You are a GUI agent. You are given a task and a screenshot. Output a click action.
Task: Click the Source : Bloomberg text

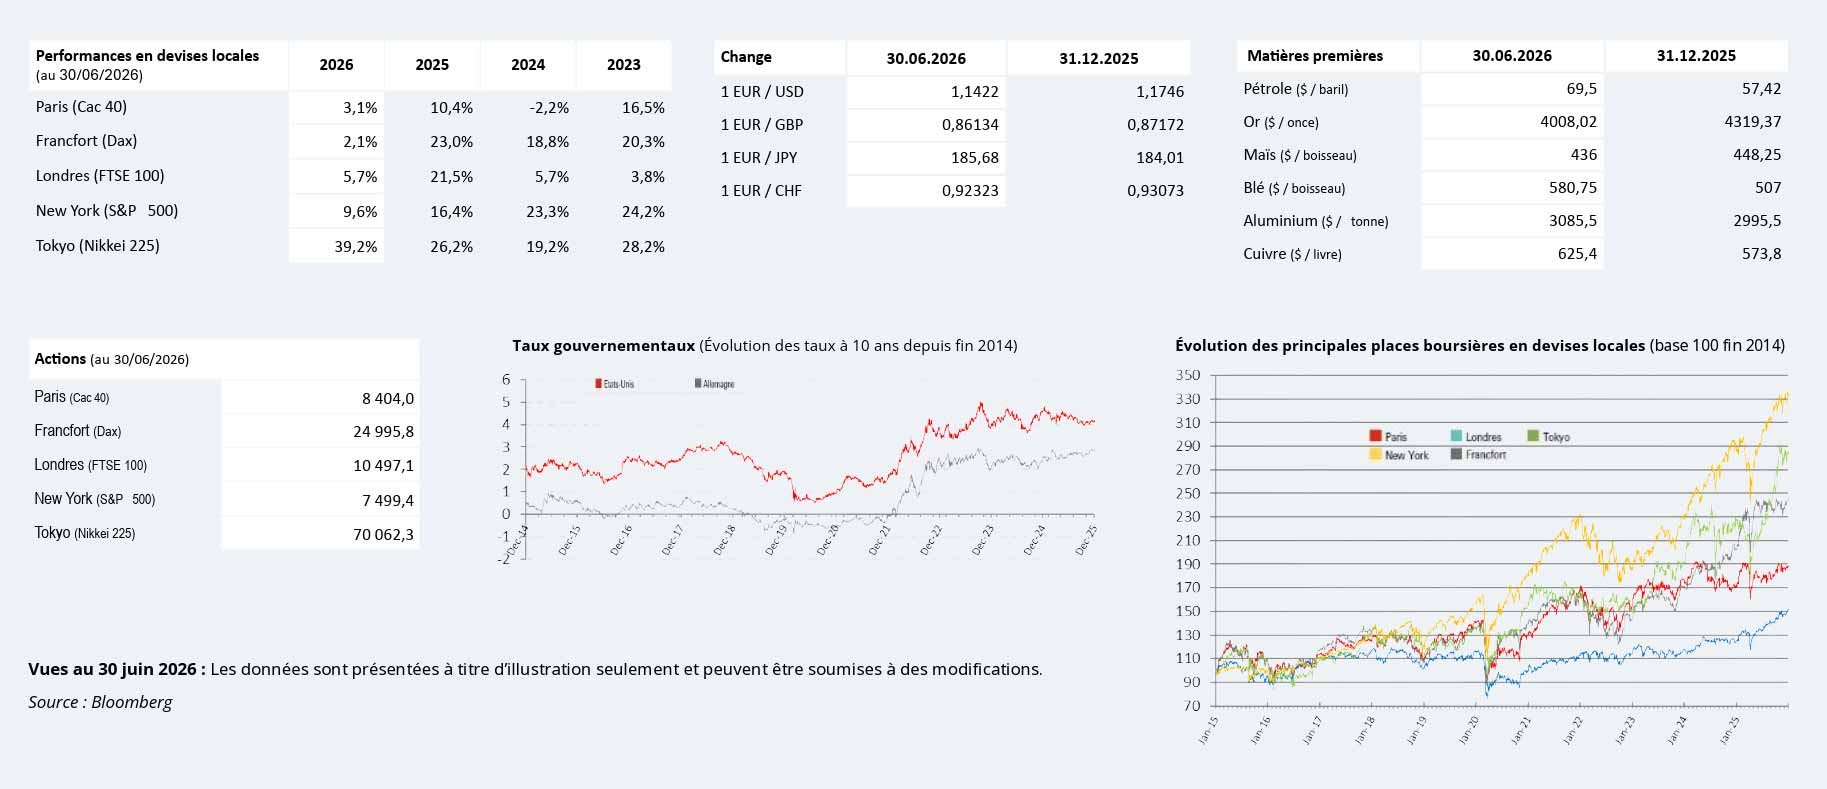(100, 702)
